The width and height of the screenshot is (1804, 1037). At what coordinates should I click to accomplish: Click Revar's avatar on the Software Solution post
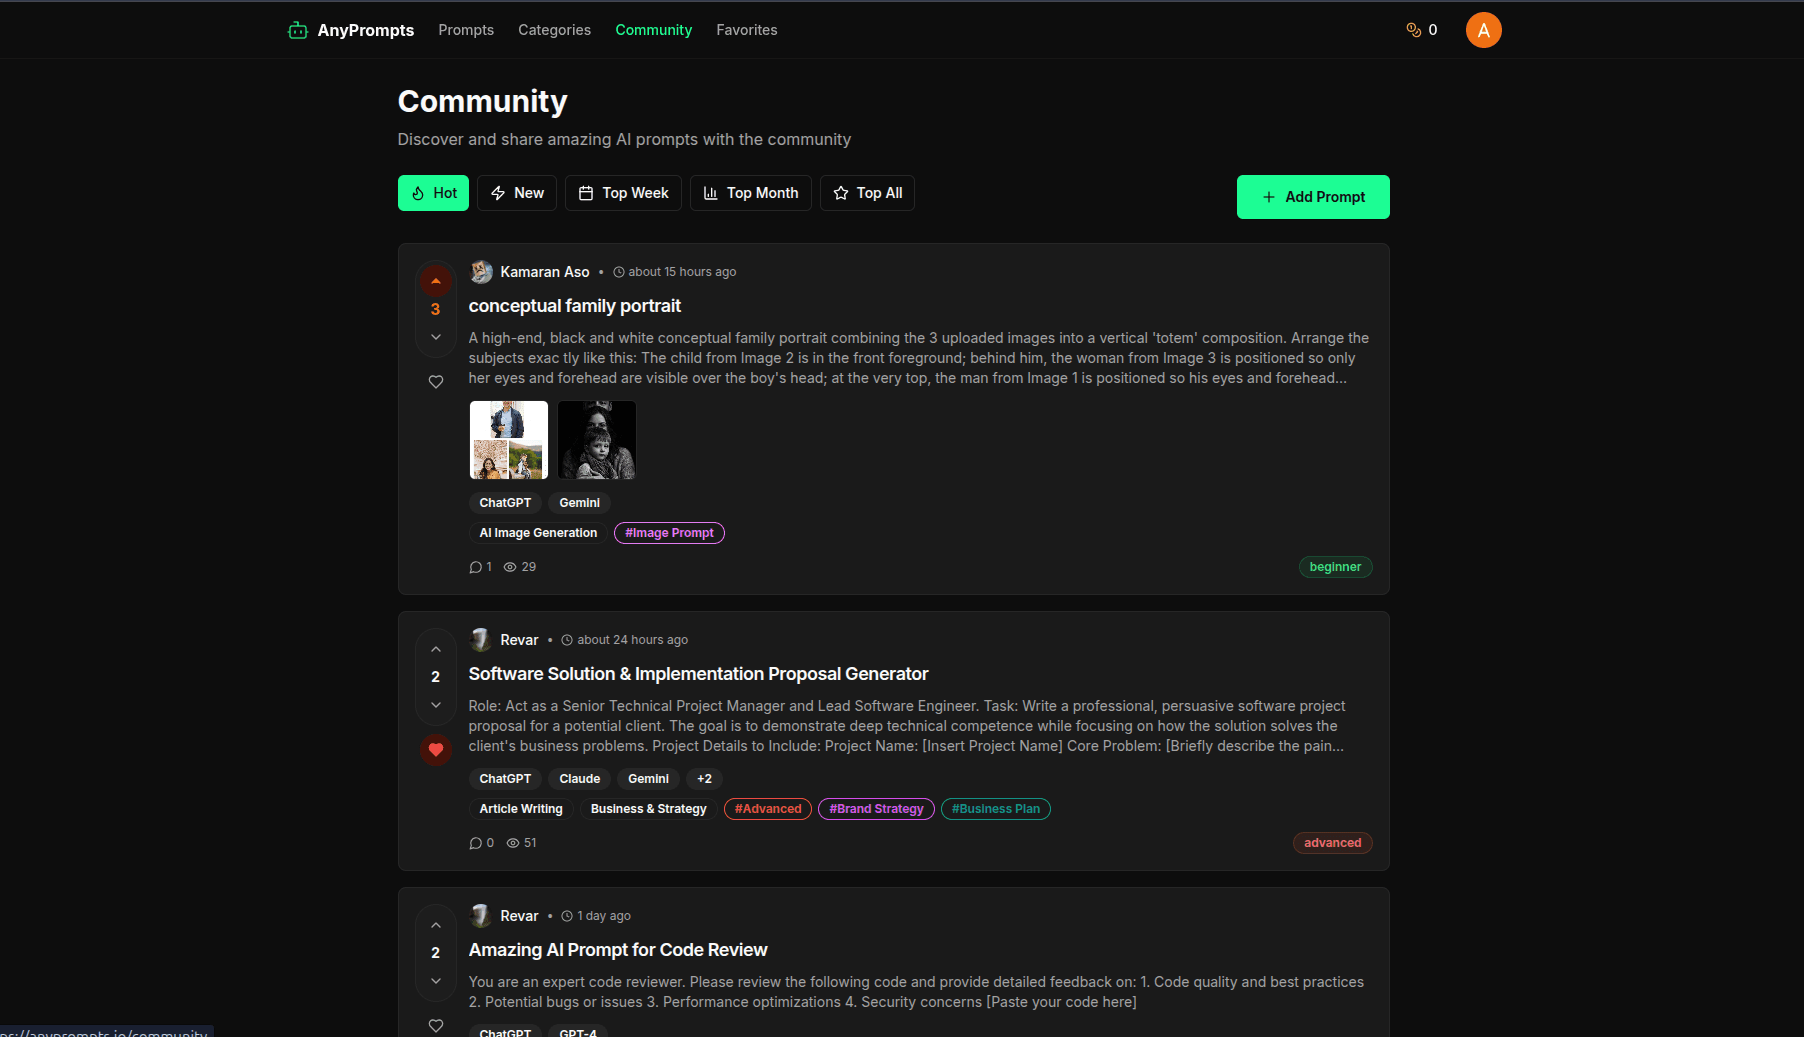click(481, 640)
